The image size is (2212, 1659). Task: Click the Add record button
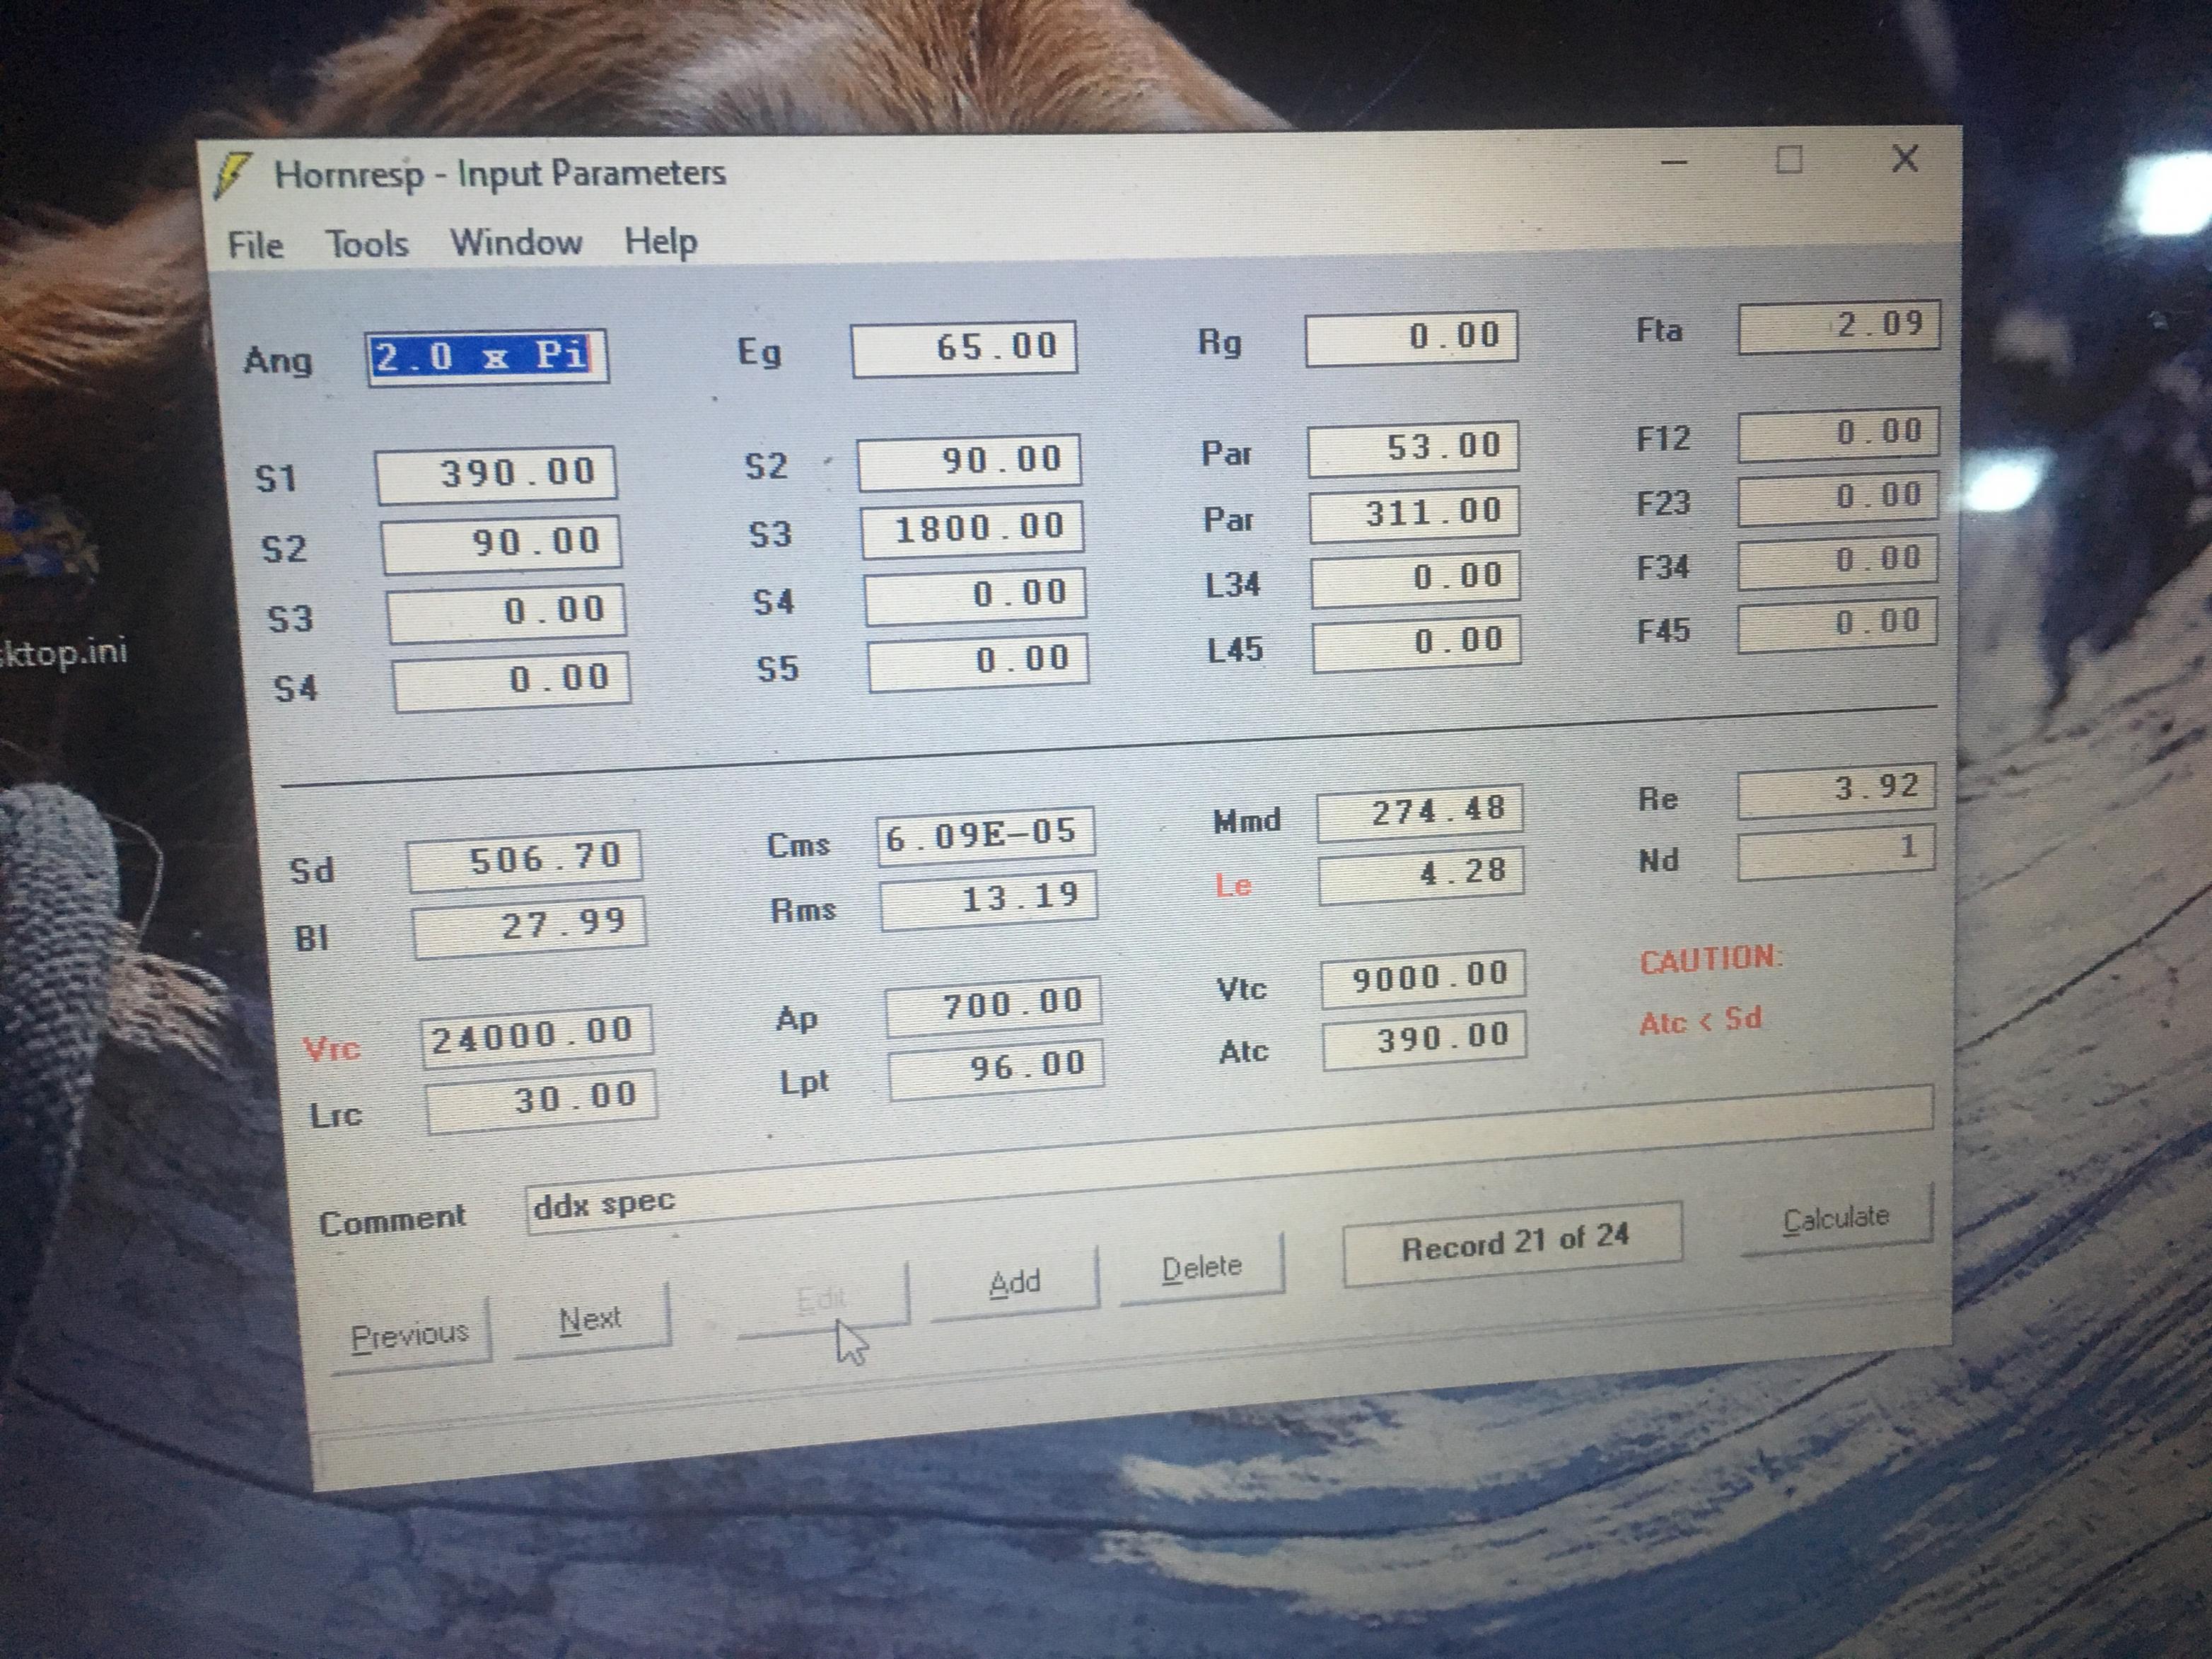pyautogui.click(x=1015, y=1282)
